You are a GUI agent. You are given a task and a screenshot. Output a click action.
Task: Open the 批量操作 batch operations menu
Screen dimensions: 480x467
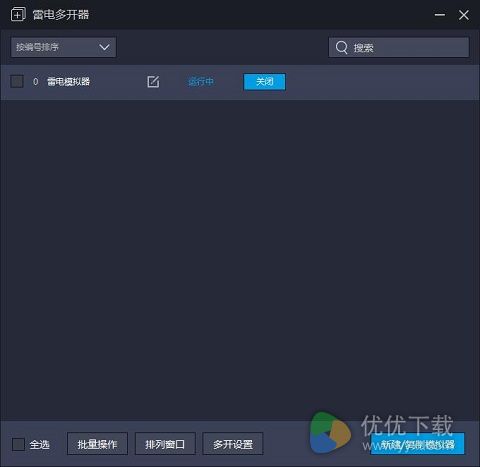(97, 444)
